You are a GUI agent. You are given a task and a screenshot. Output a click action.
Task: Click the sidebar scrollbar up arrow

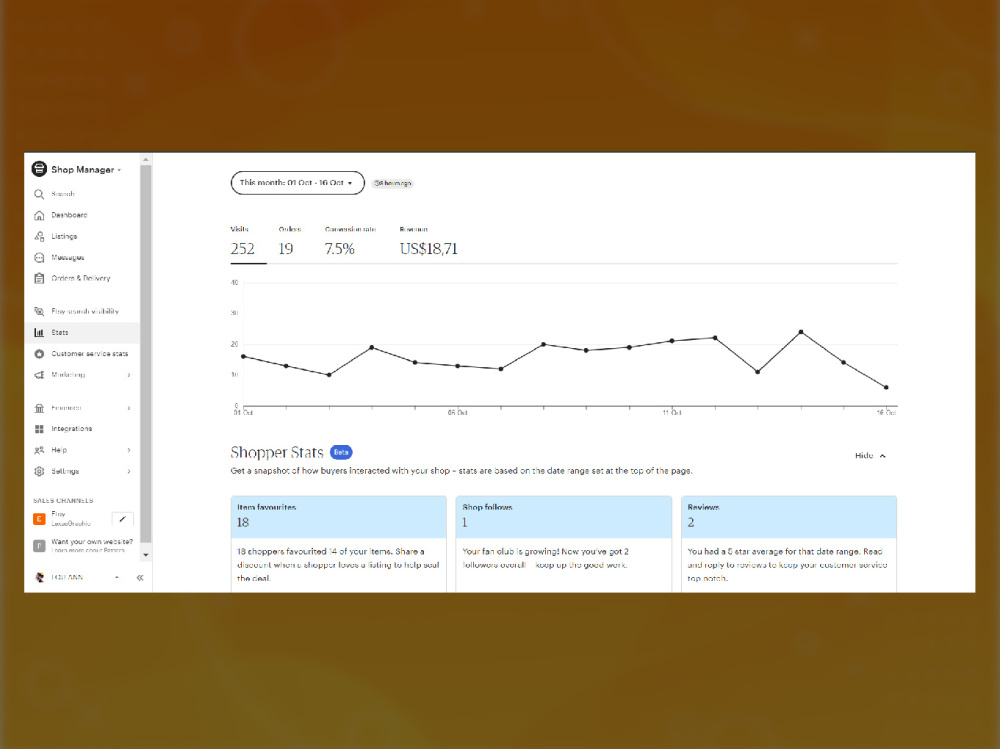pos(145,159)
